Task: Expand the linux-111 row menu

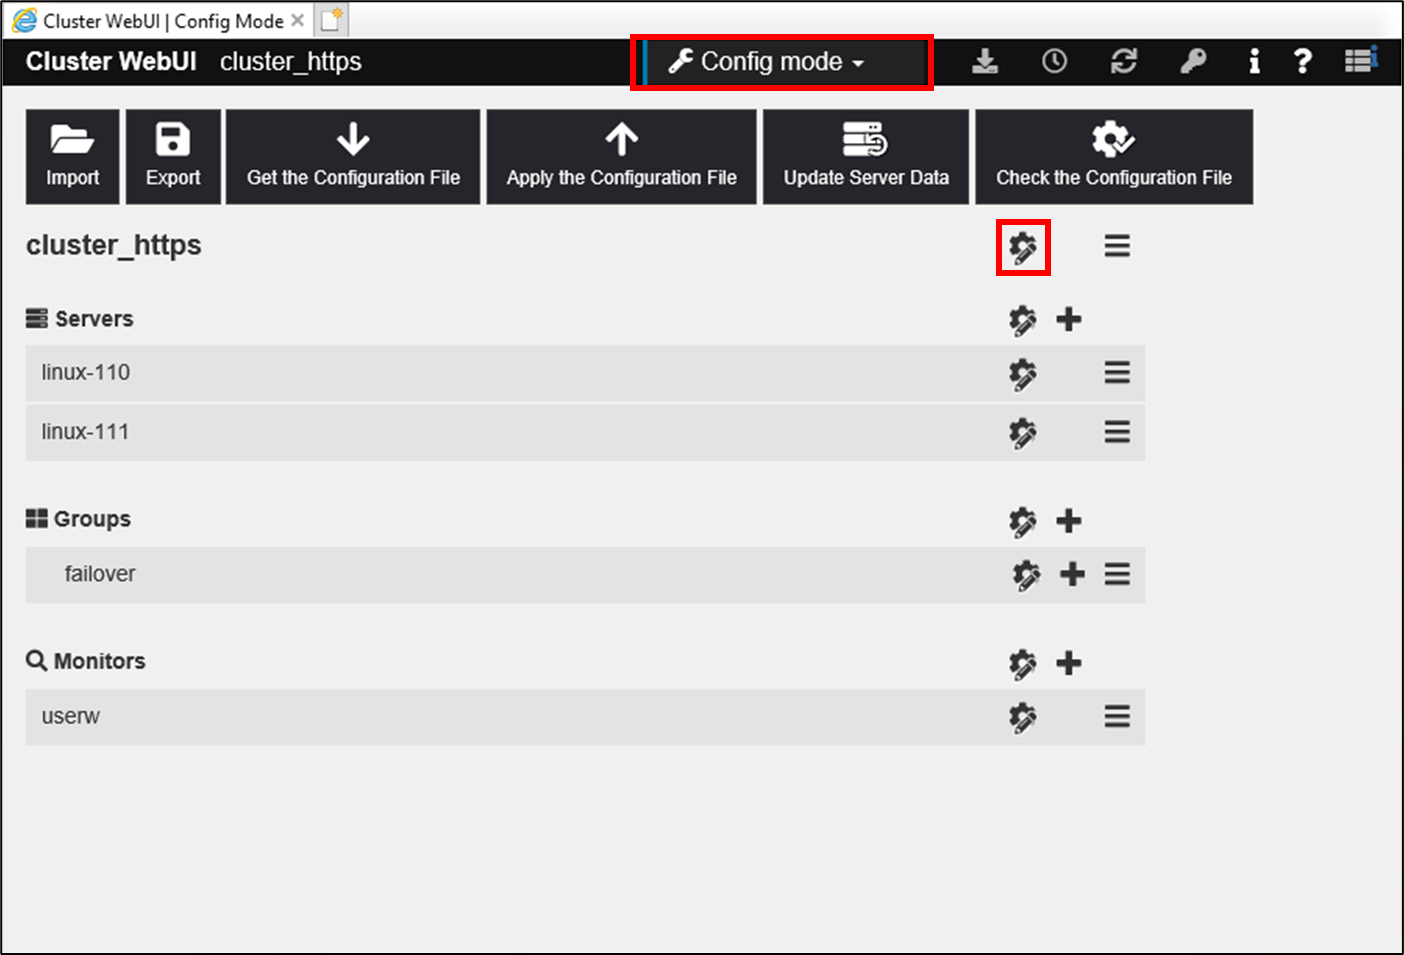Action: point(1117,432)
